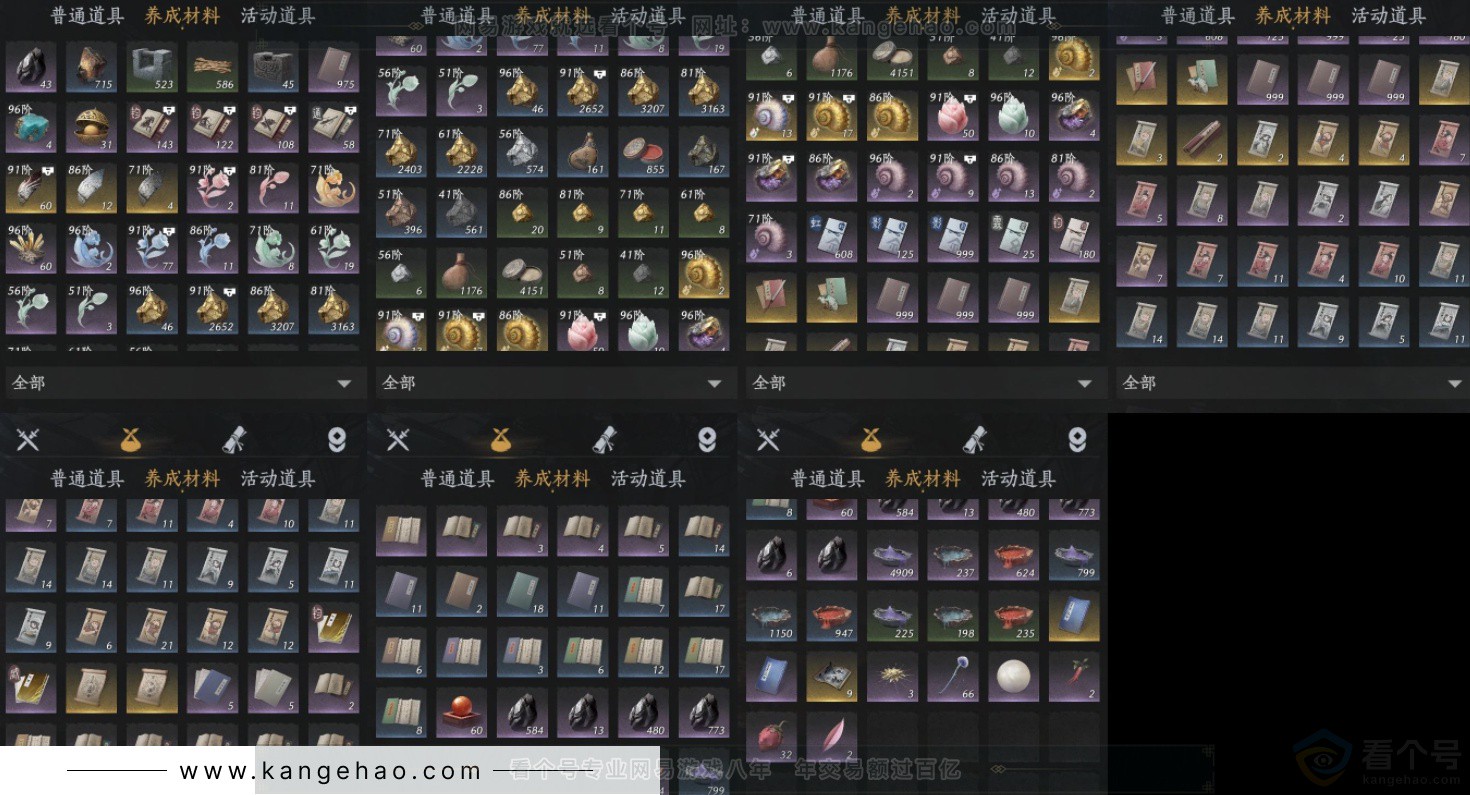The width and height of the screenshot is (1470, 795).
Task: Select the ore item with count 715
Action: [91, 67]
